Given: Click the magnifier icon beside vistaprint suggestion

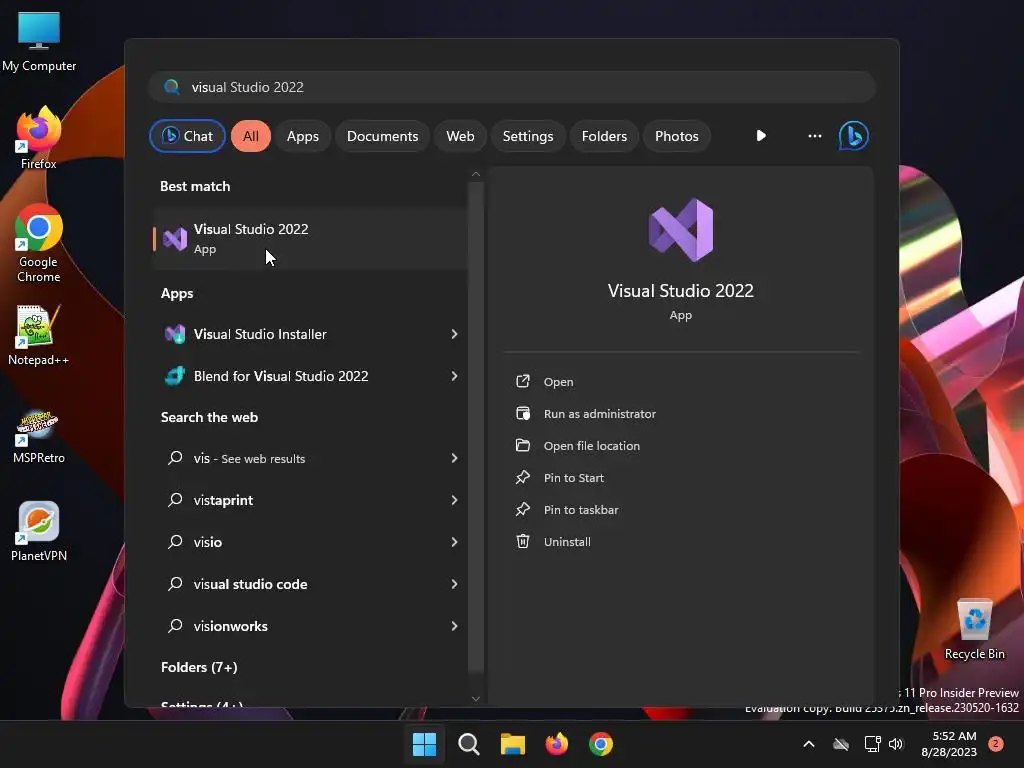Looking at the screenshot, I should pos(175,500).
